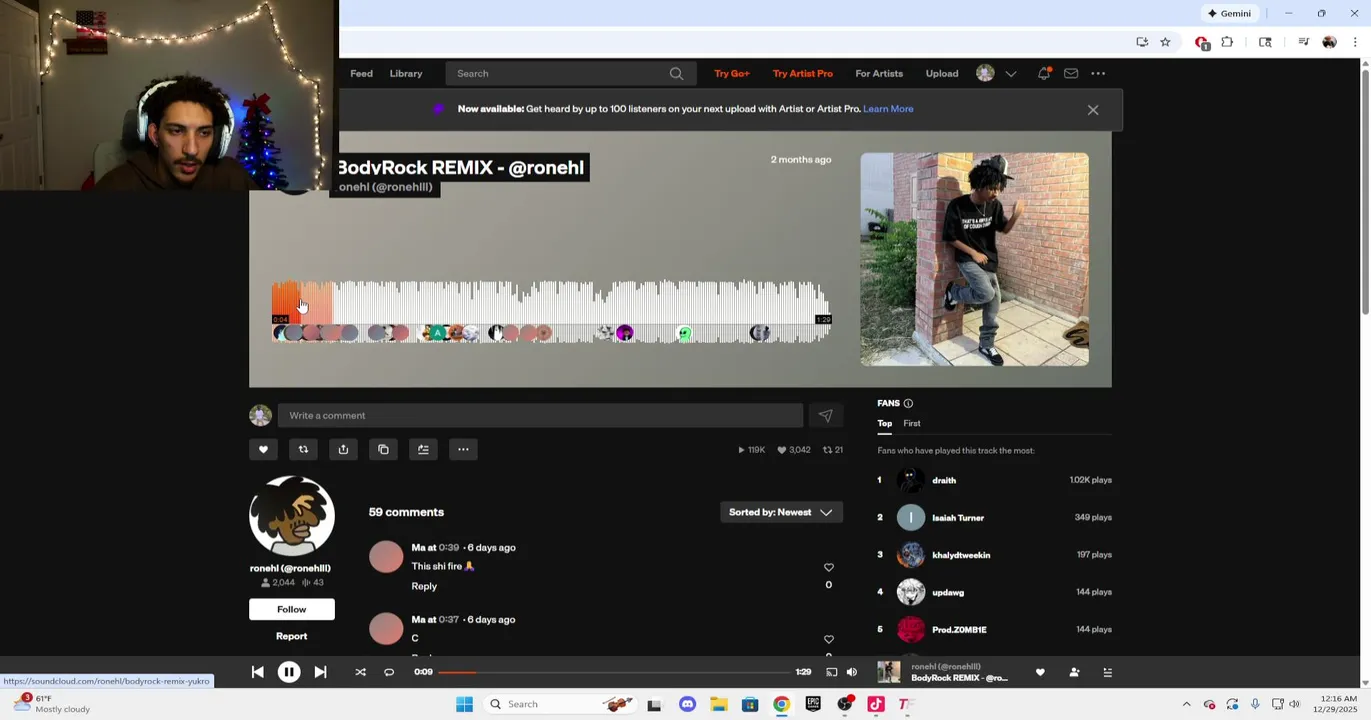Viewport: 1371px width, 720px height.
Task: Open notifications bell icon
Action: click(x=1044, y=73)
